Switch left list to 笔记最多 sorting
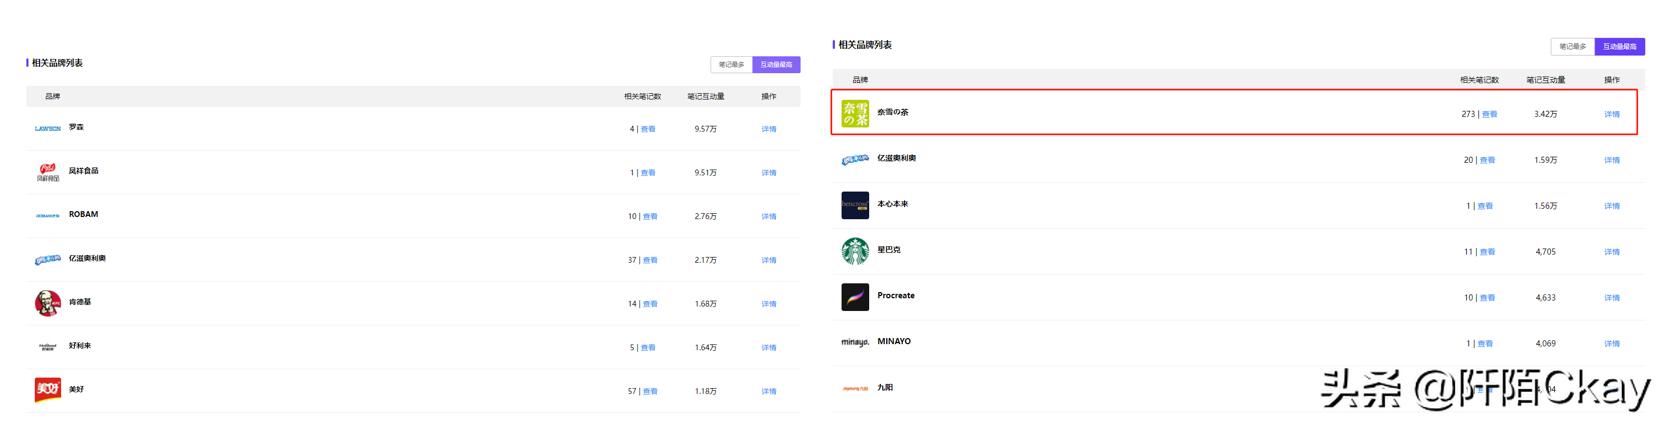Image resolution: width=1665 pixels, height=425 pixels. pos(731,65)
